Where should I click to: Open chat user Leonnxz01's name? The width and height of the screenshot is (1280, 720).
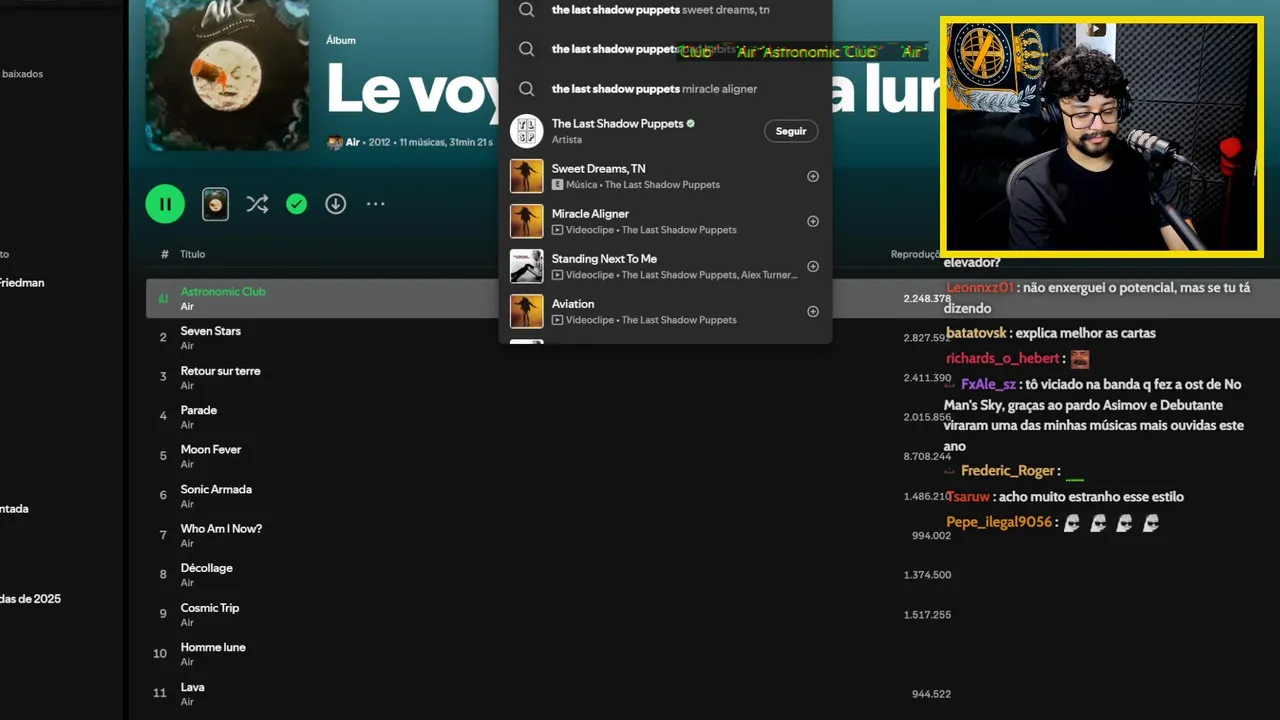(980, 287)
